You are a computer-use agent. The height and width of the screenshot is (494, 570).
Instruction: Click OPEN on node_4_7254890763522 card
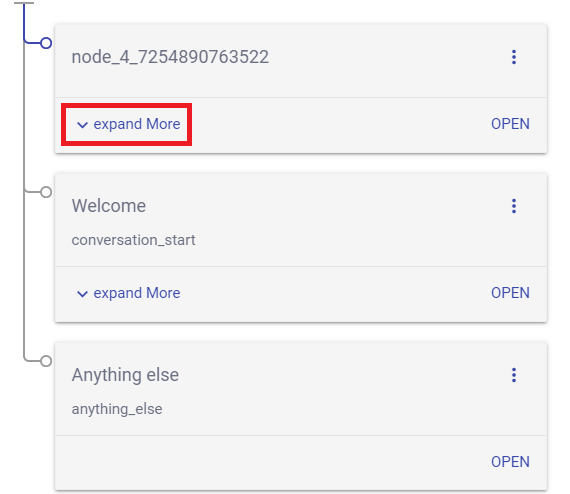point(510,124)
